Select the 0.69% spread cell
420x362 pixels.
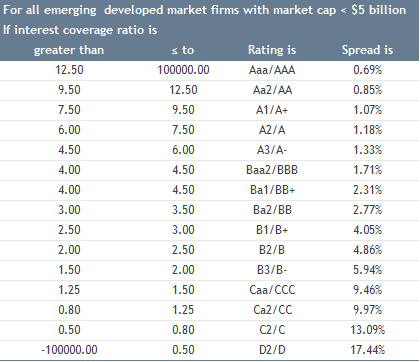[x=367, y=70]
